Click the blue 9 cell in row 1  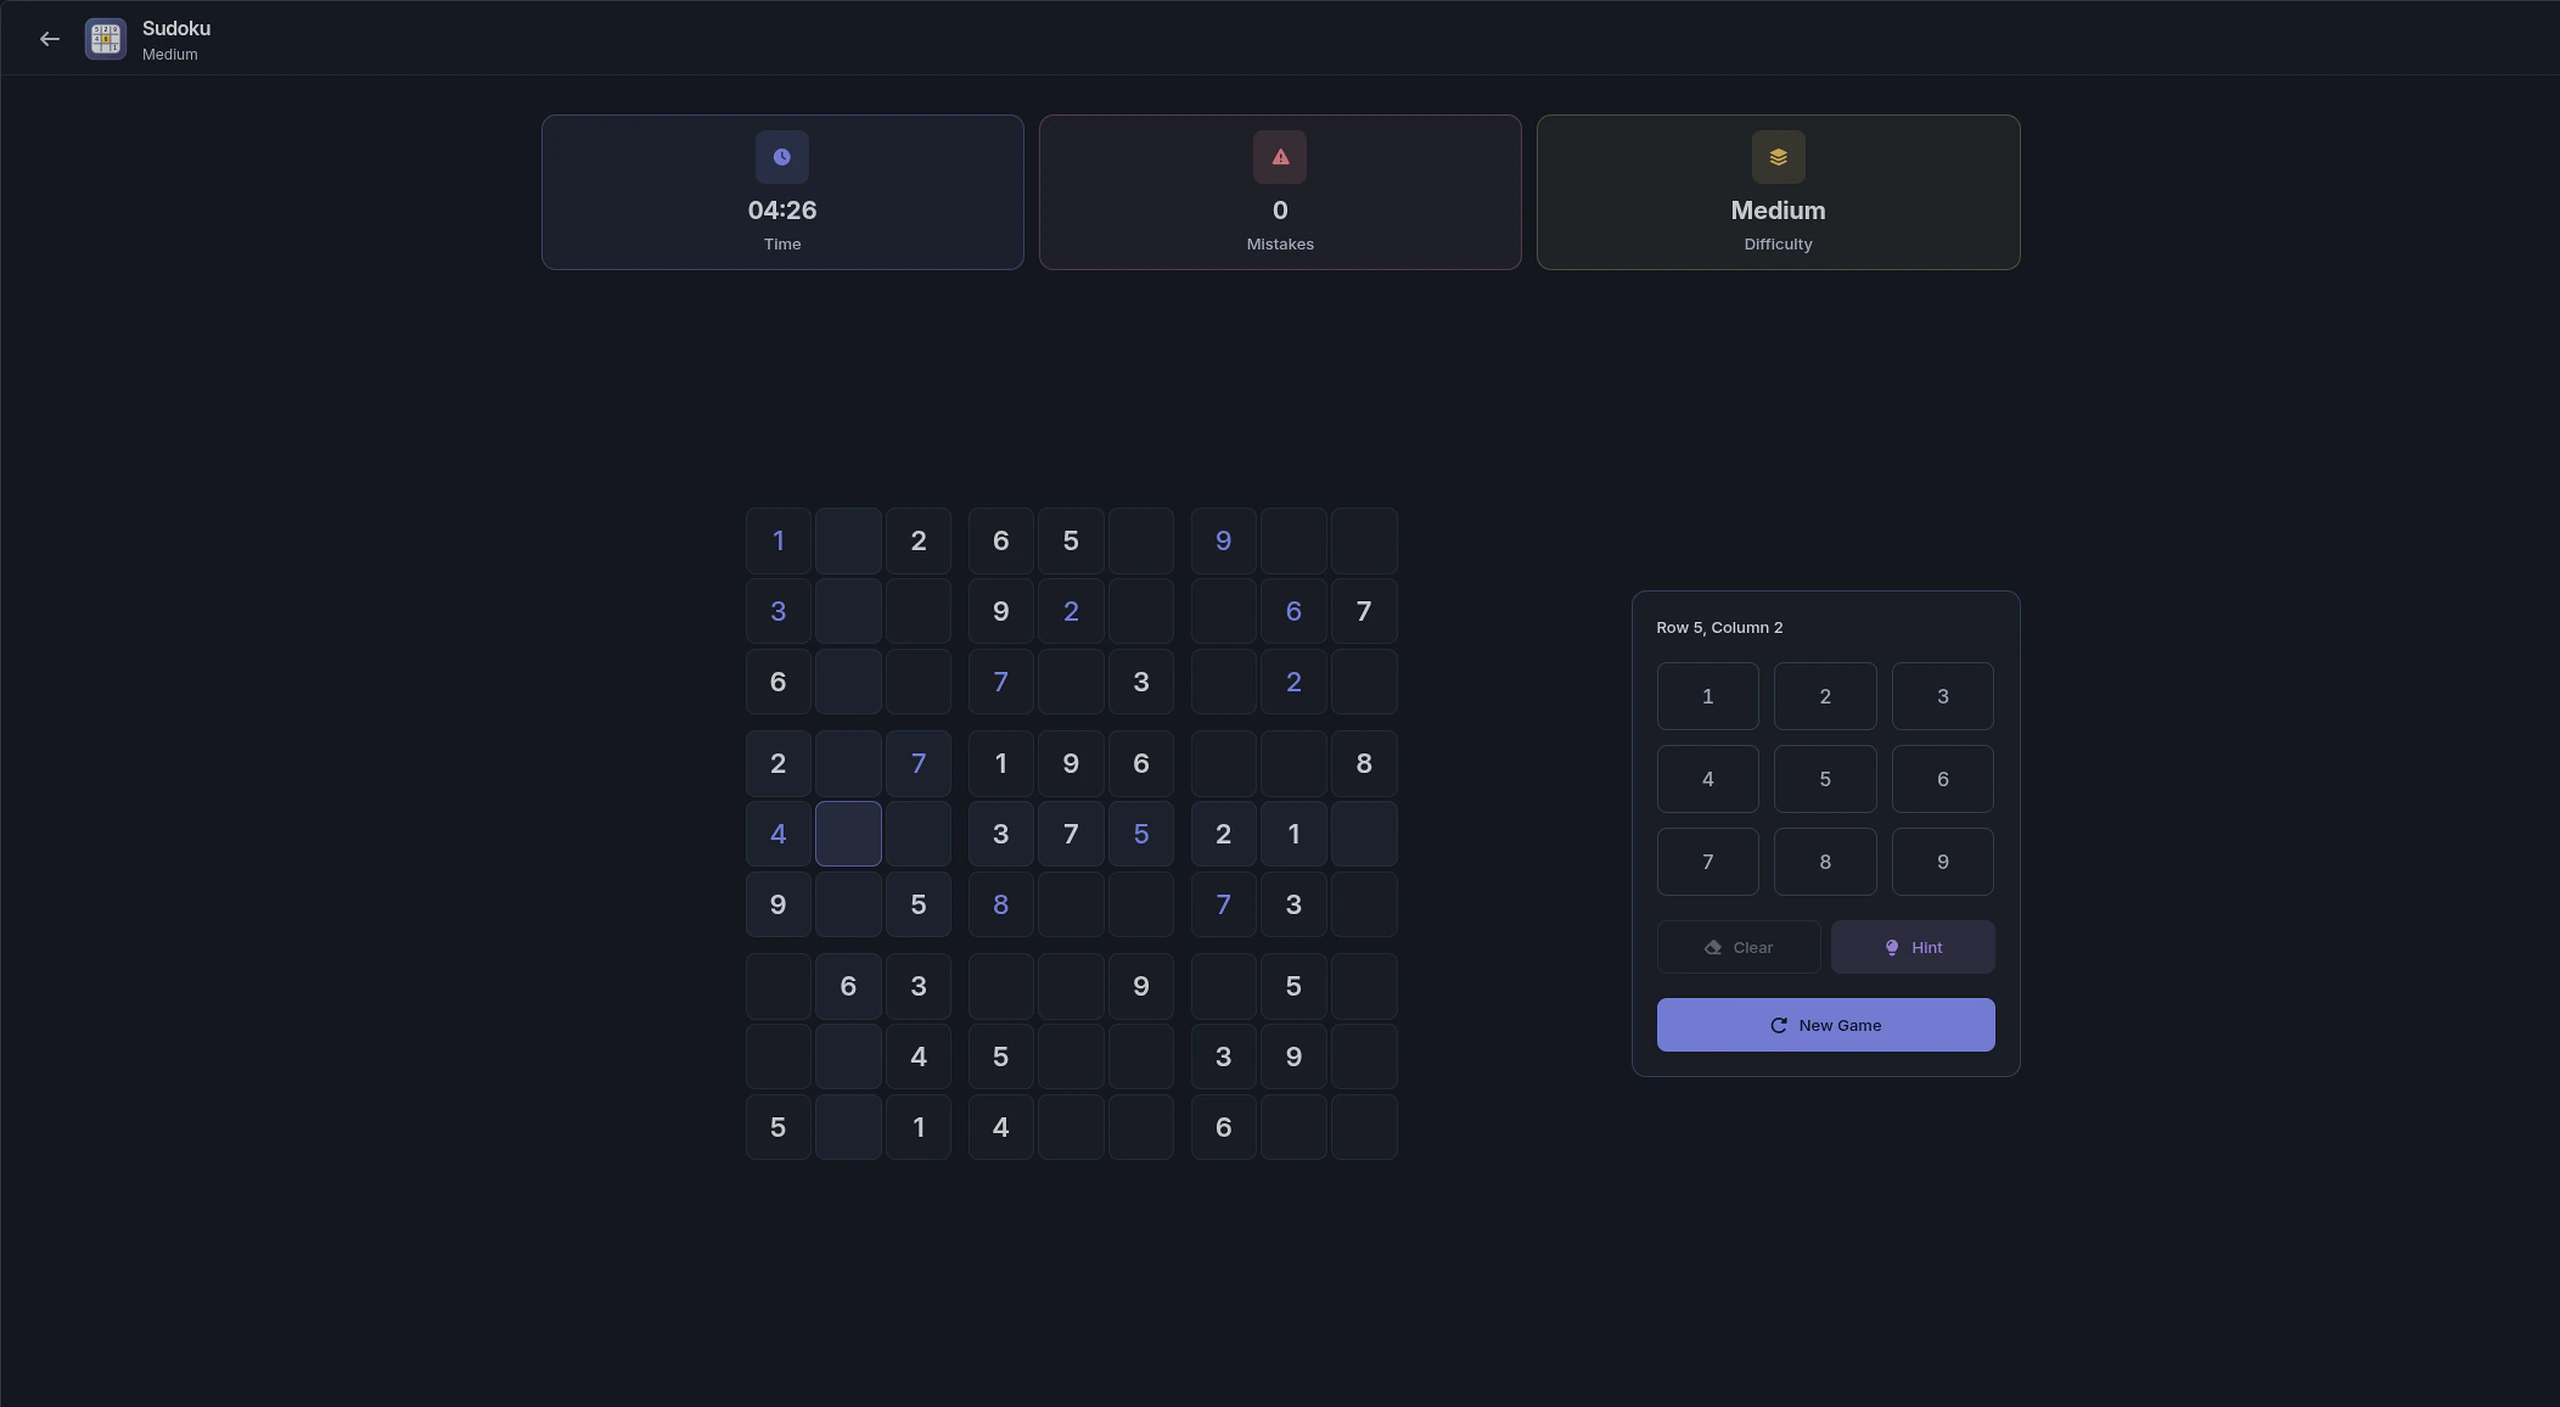tap(1223, 541)
